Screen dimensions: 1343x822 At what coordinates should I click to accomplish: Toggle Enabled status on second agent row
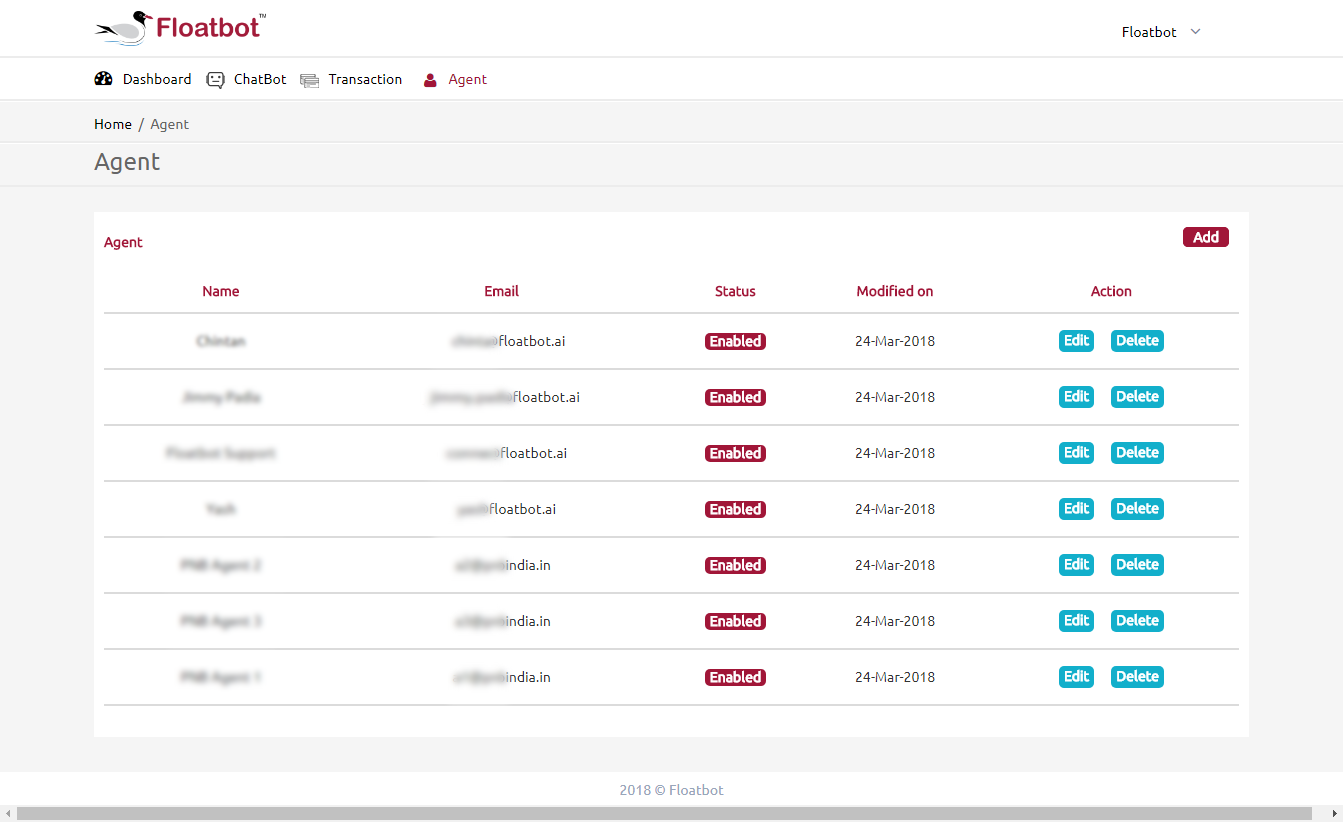tap(735, 397)
